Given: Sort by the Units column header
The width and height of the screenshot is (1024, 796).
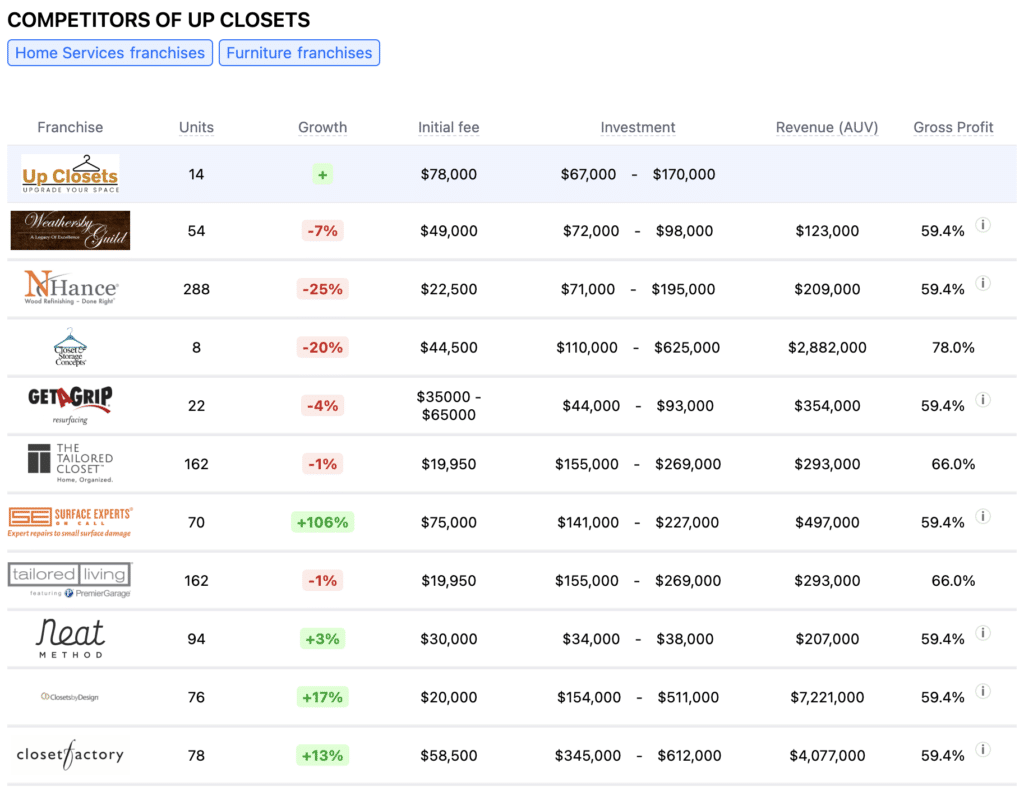Looking at the screenshot, I should coord(196,127).
